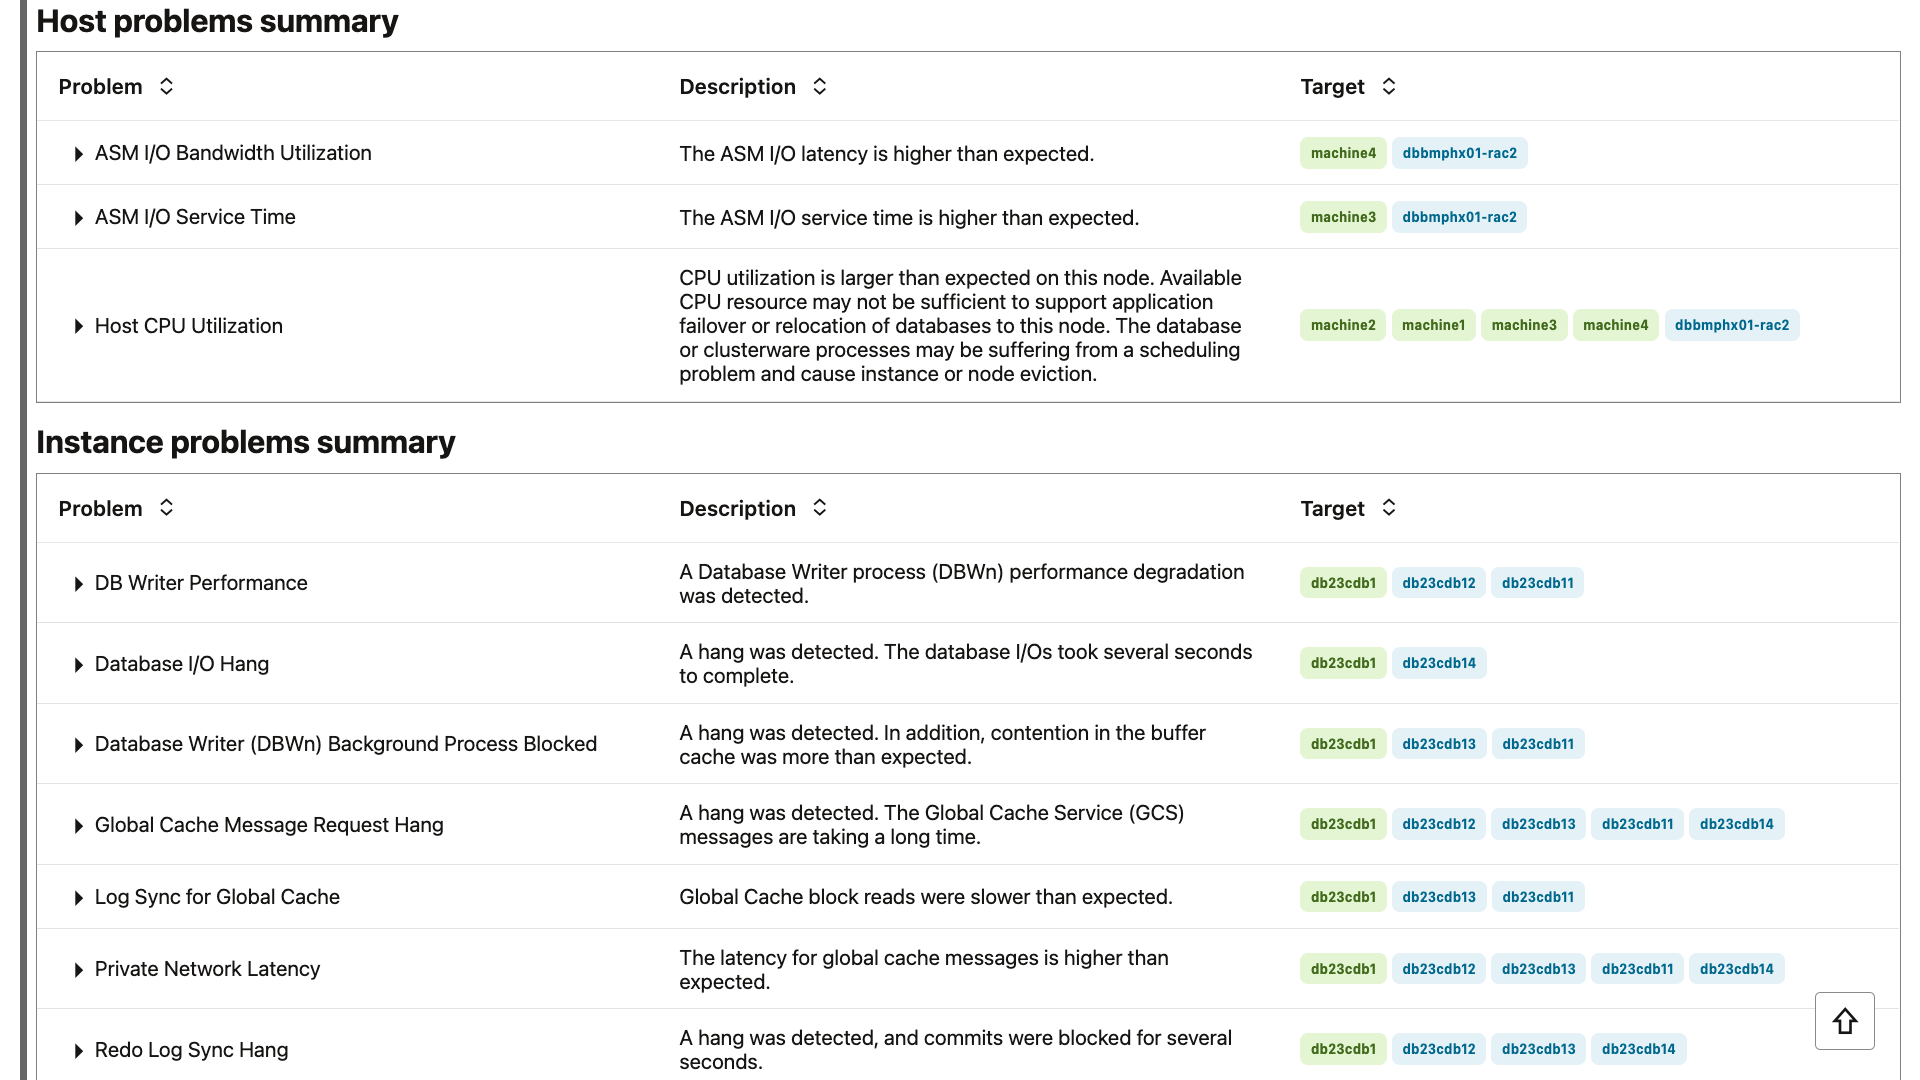The width and height of the screenshot is (1920, 1080).
Task: Expand the Redo Log Sync Hang row
Action: (x=78, y=1050)
